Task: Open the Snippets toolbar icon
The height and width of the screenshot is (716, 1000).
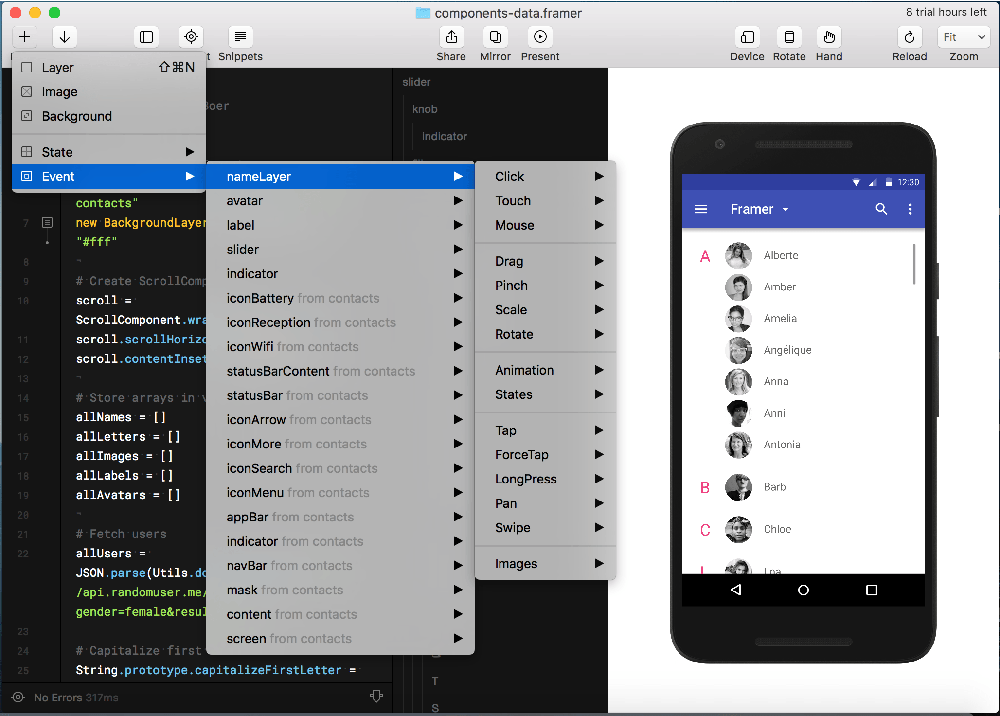Action: click(240, 38)
